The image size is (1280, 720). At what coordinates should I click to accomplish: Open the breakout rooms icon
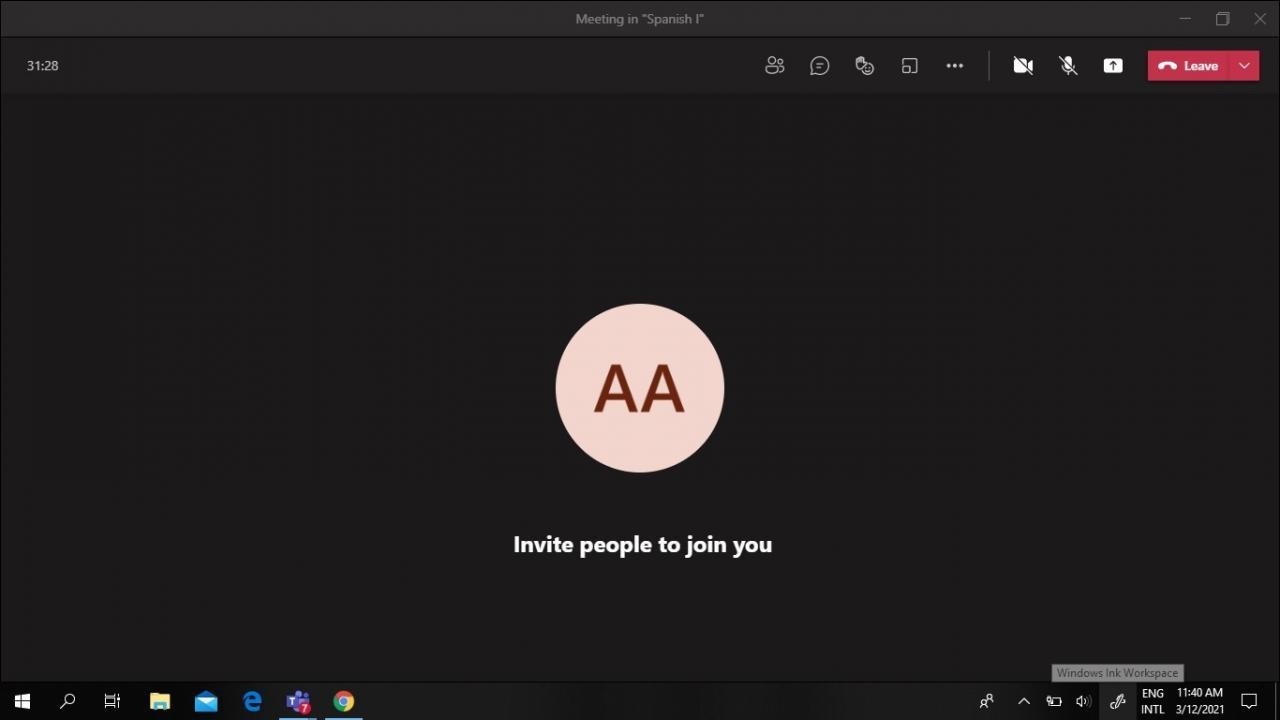click(x=909, y=66)
